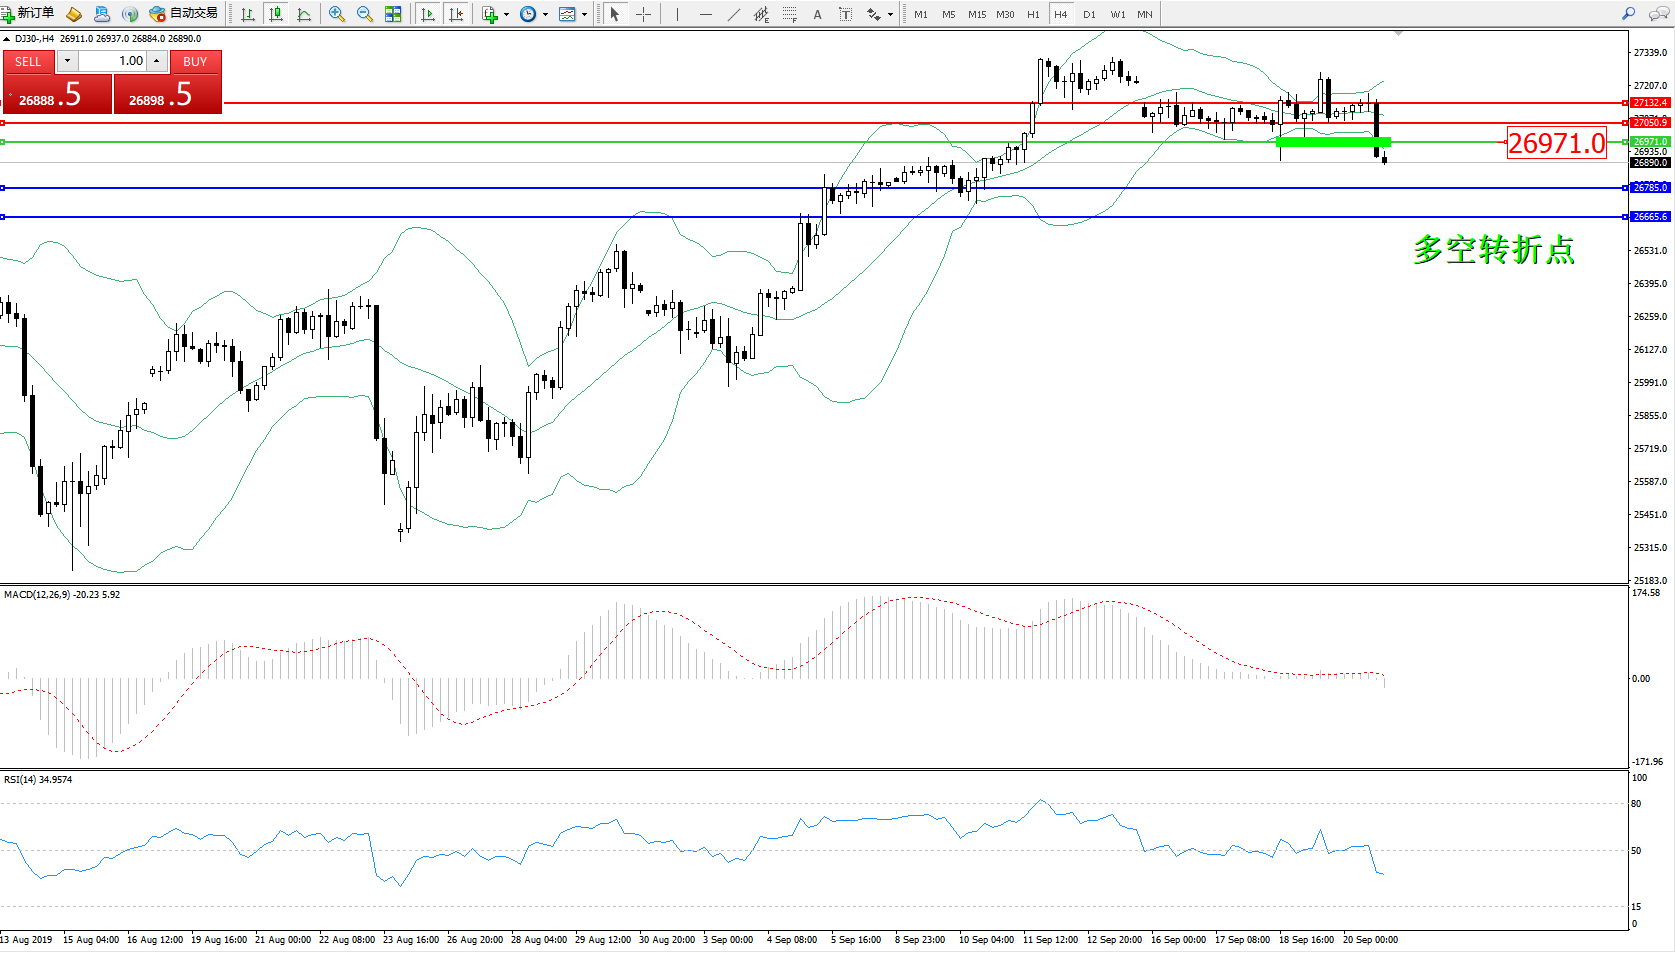Toggle AutoTrading (自动交易) button
Screen dimensions: 1675x953
(x=184, y=13)
